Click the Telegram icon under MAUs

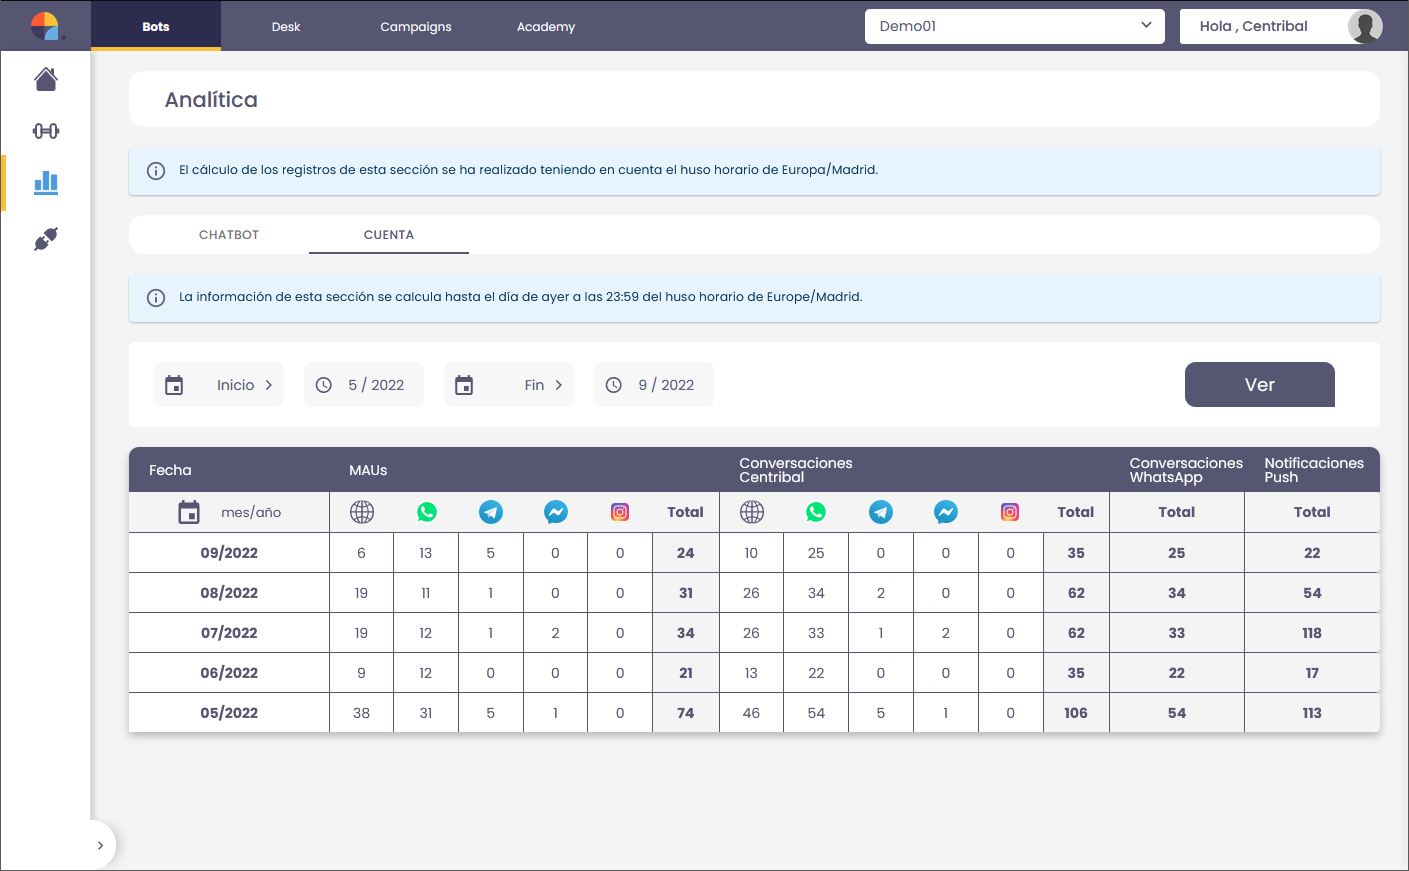491,512
